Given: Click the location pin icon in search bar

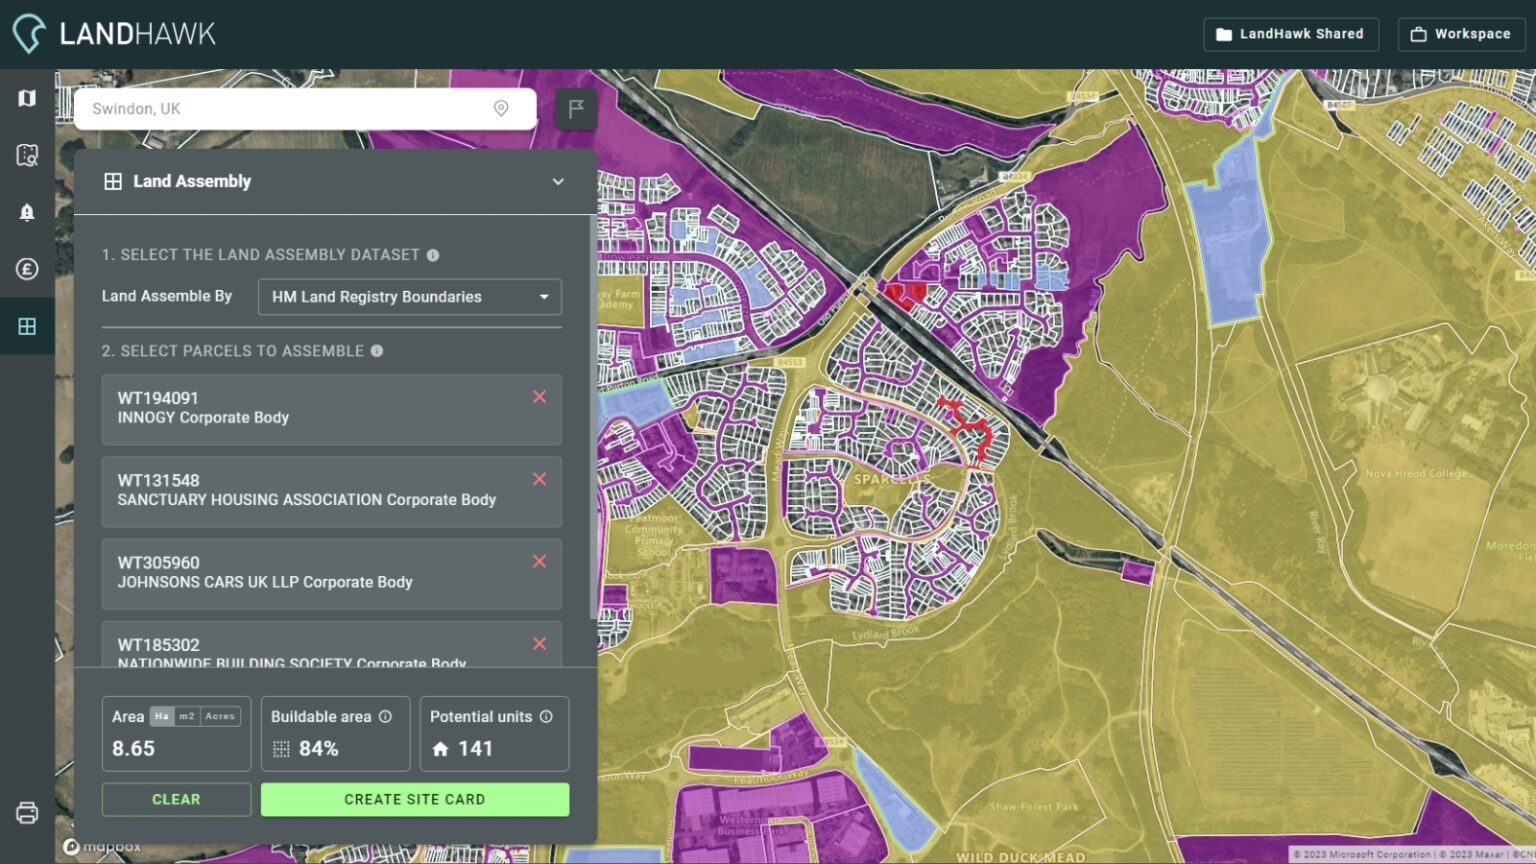Looking at the screenshot, I should tap(500, 108).
